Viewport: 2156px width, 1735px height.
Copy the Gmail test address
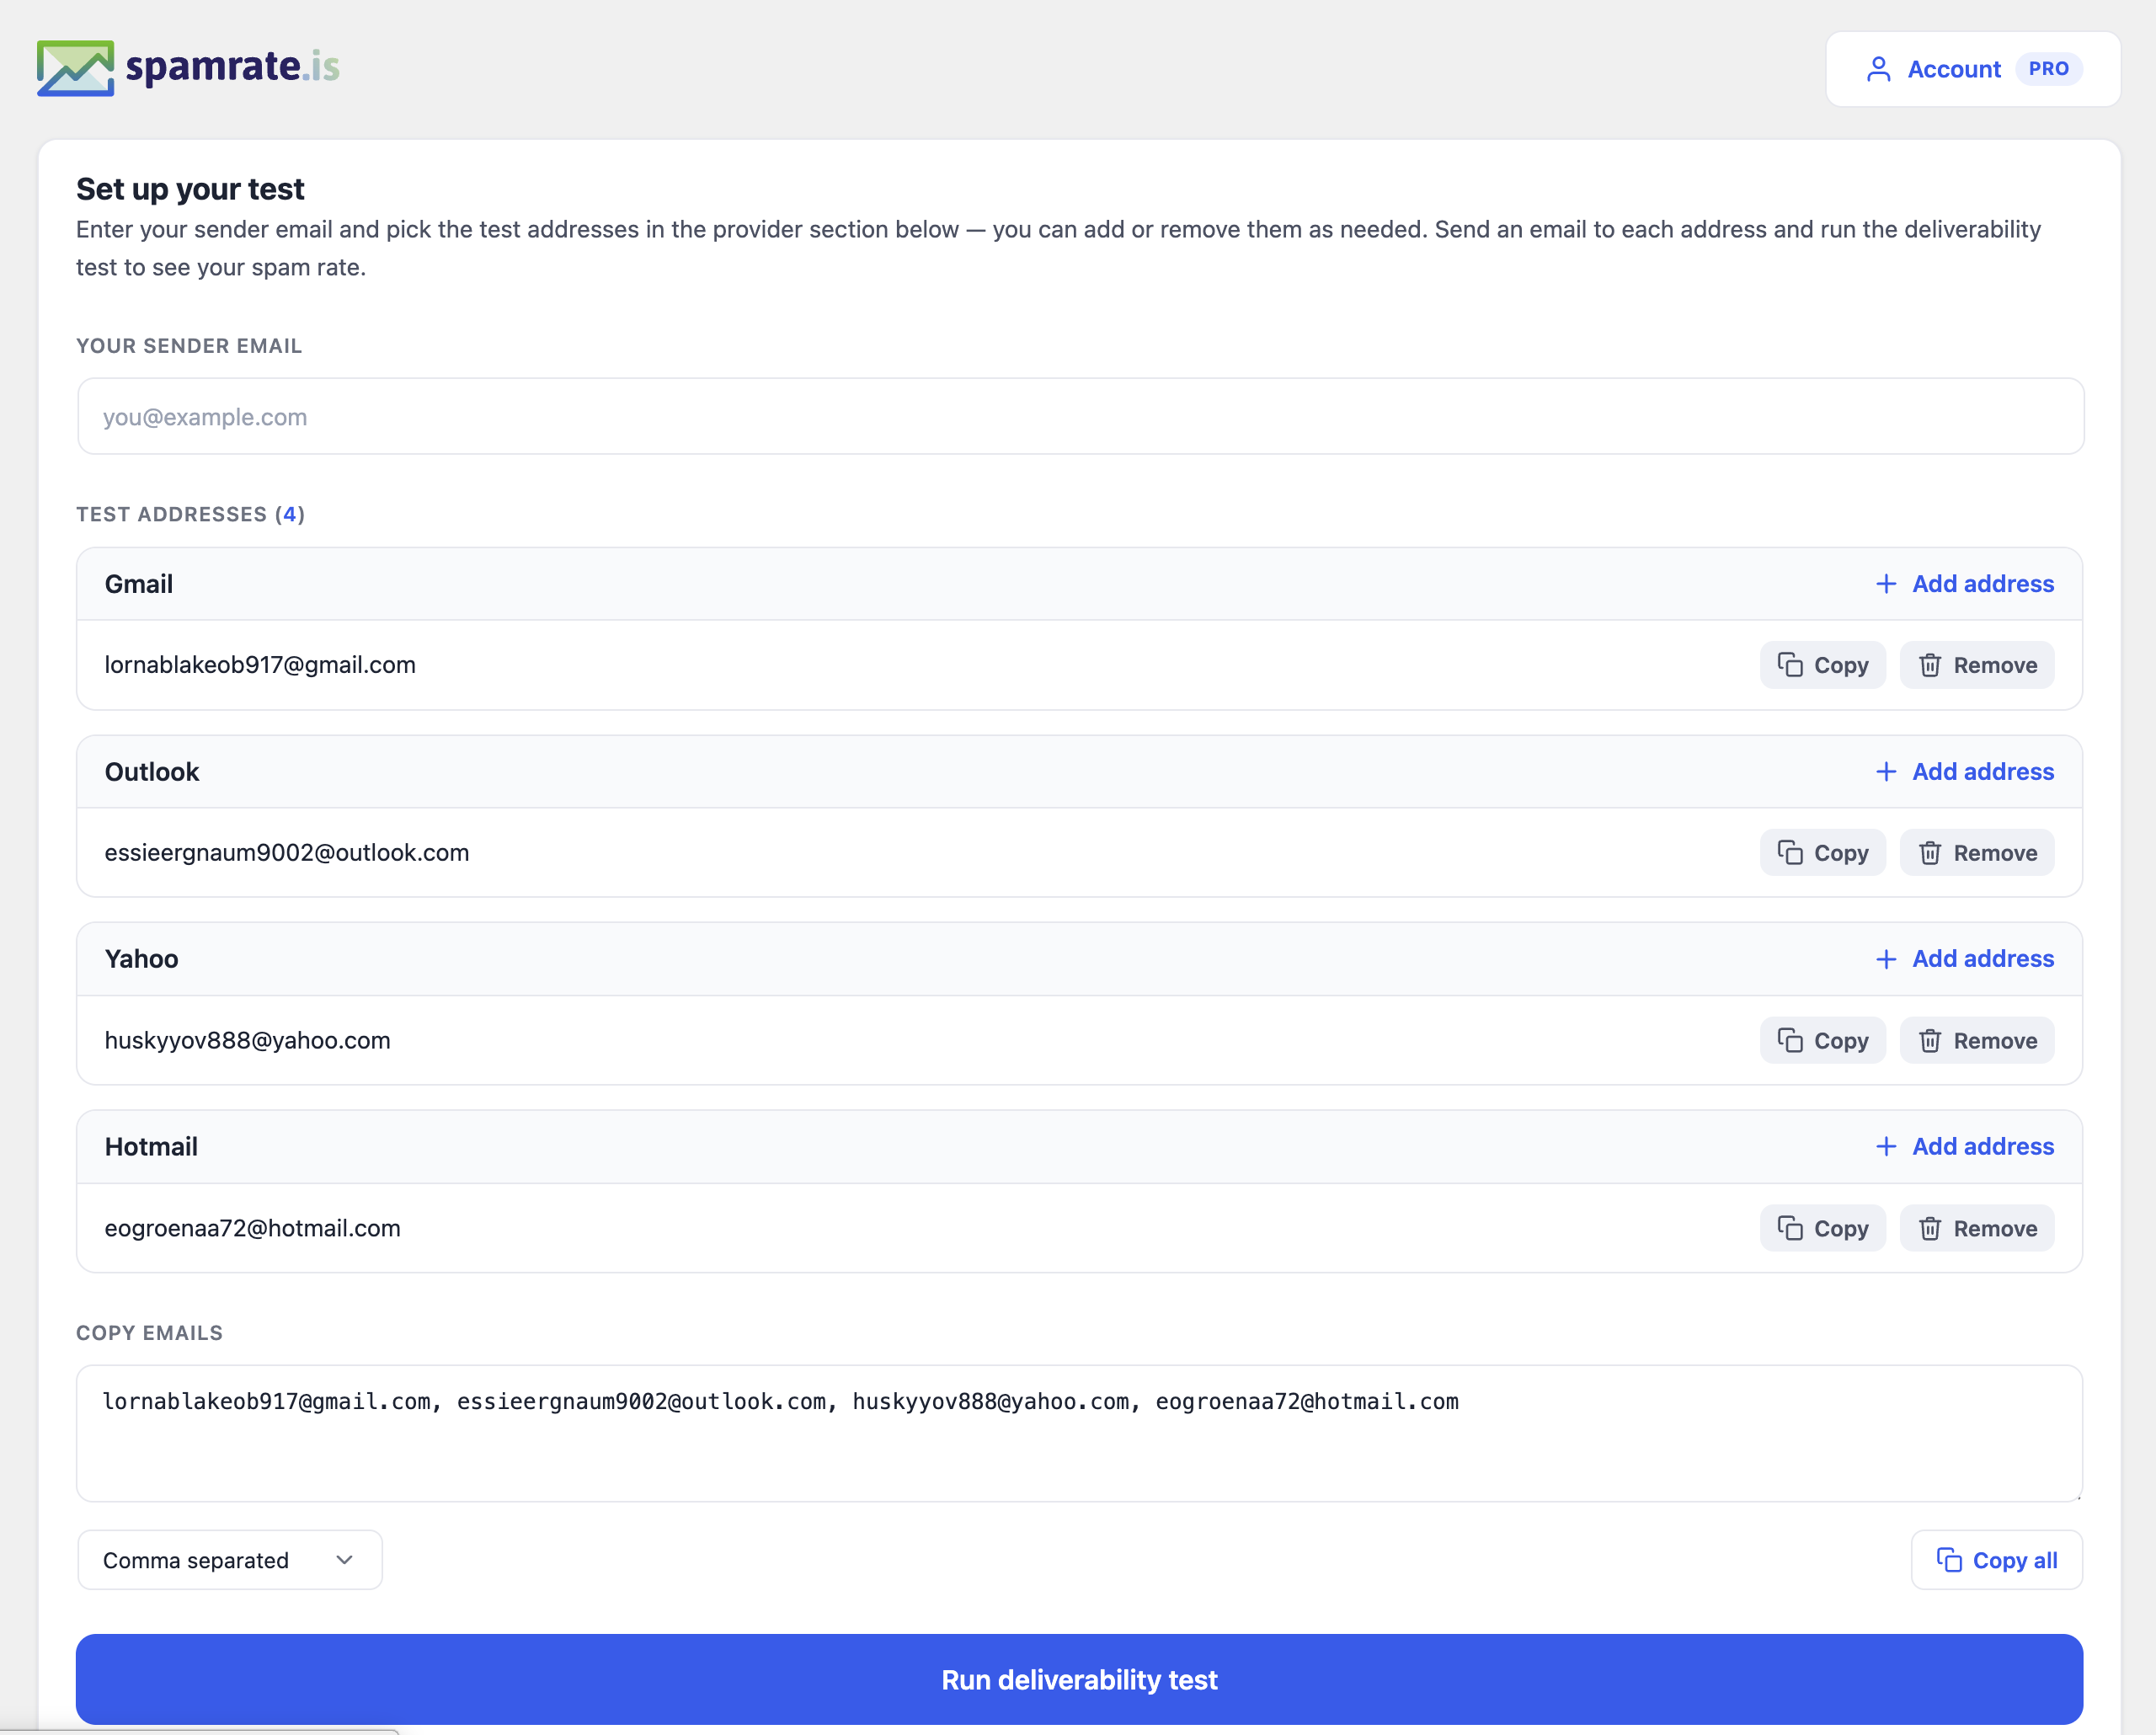(x=1823, y=665)
